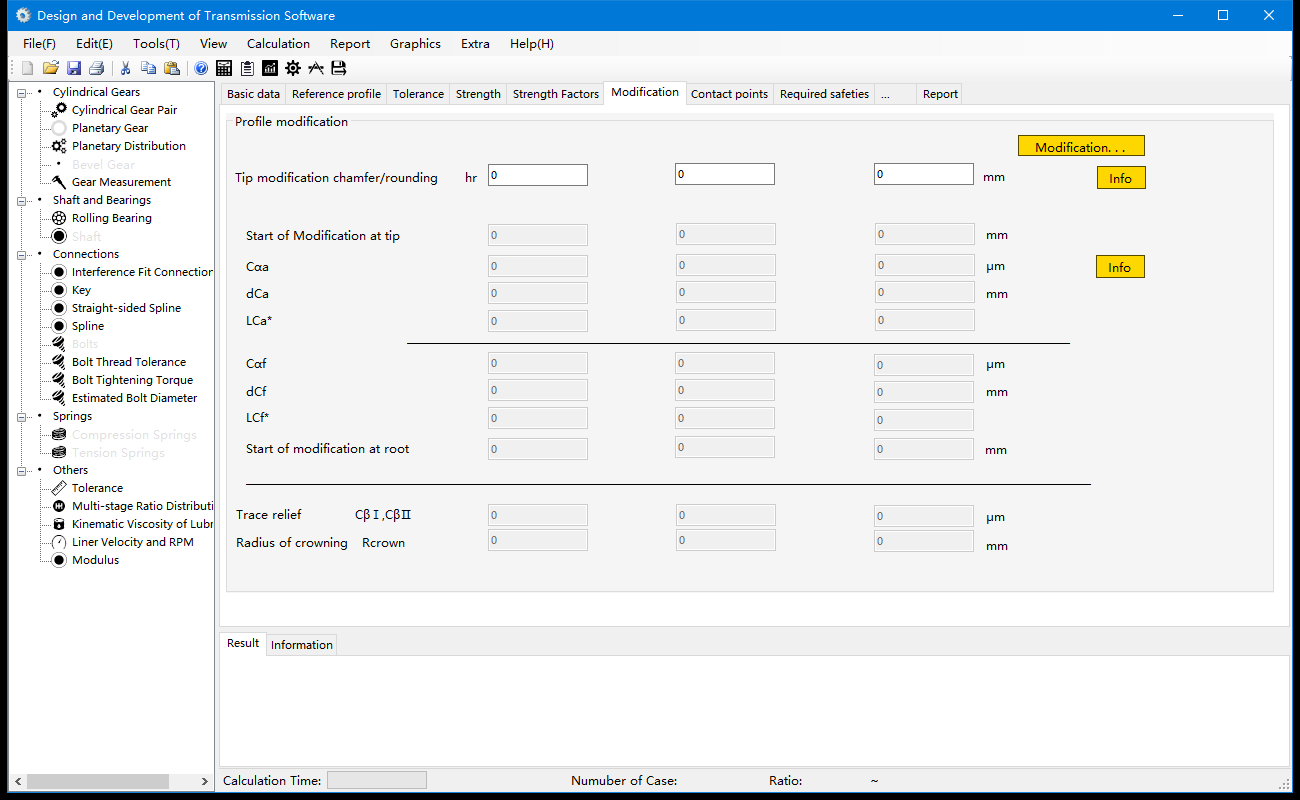Select Interference Fit Connection tree item
The height and width of the screenshot is (800, 1300).
coord(142,272)
